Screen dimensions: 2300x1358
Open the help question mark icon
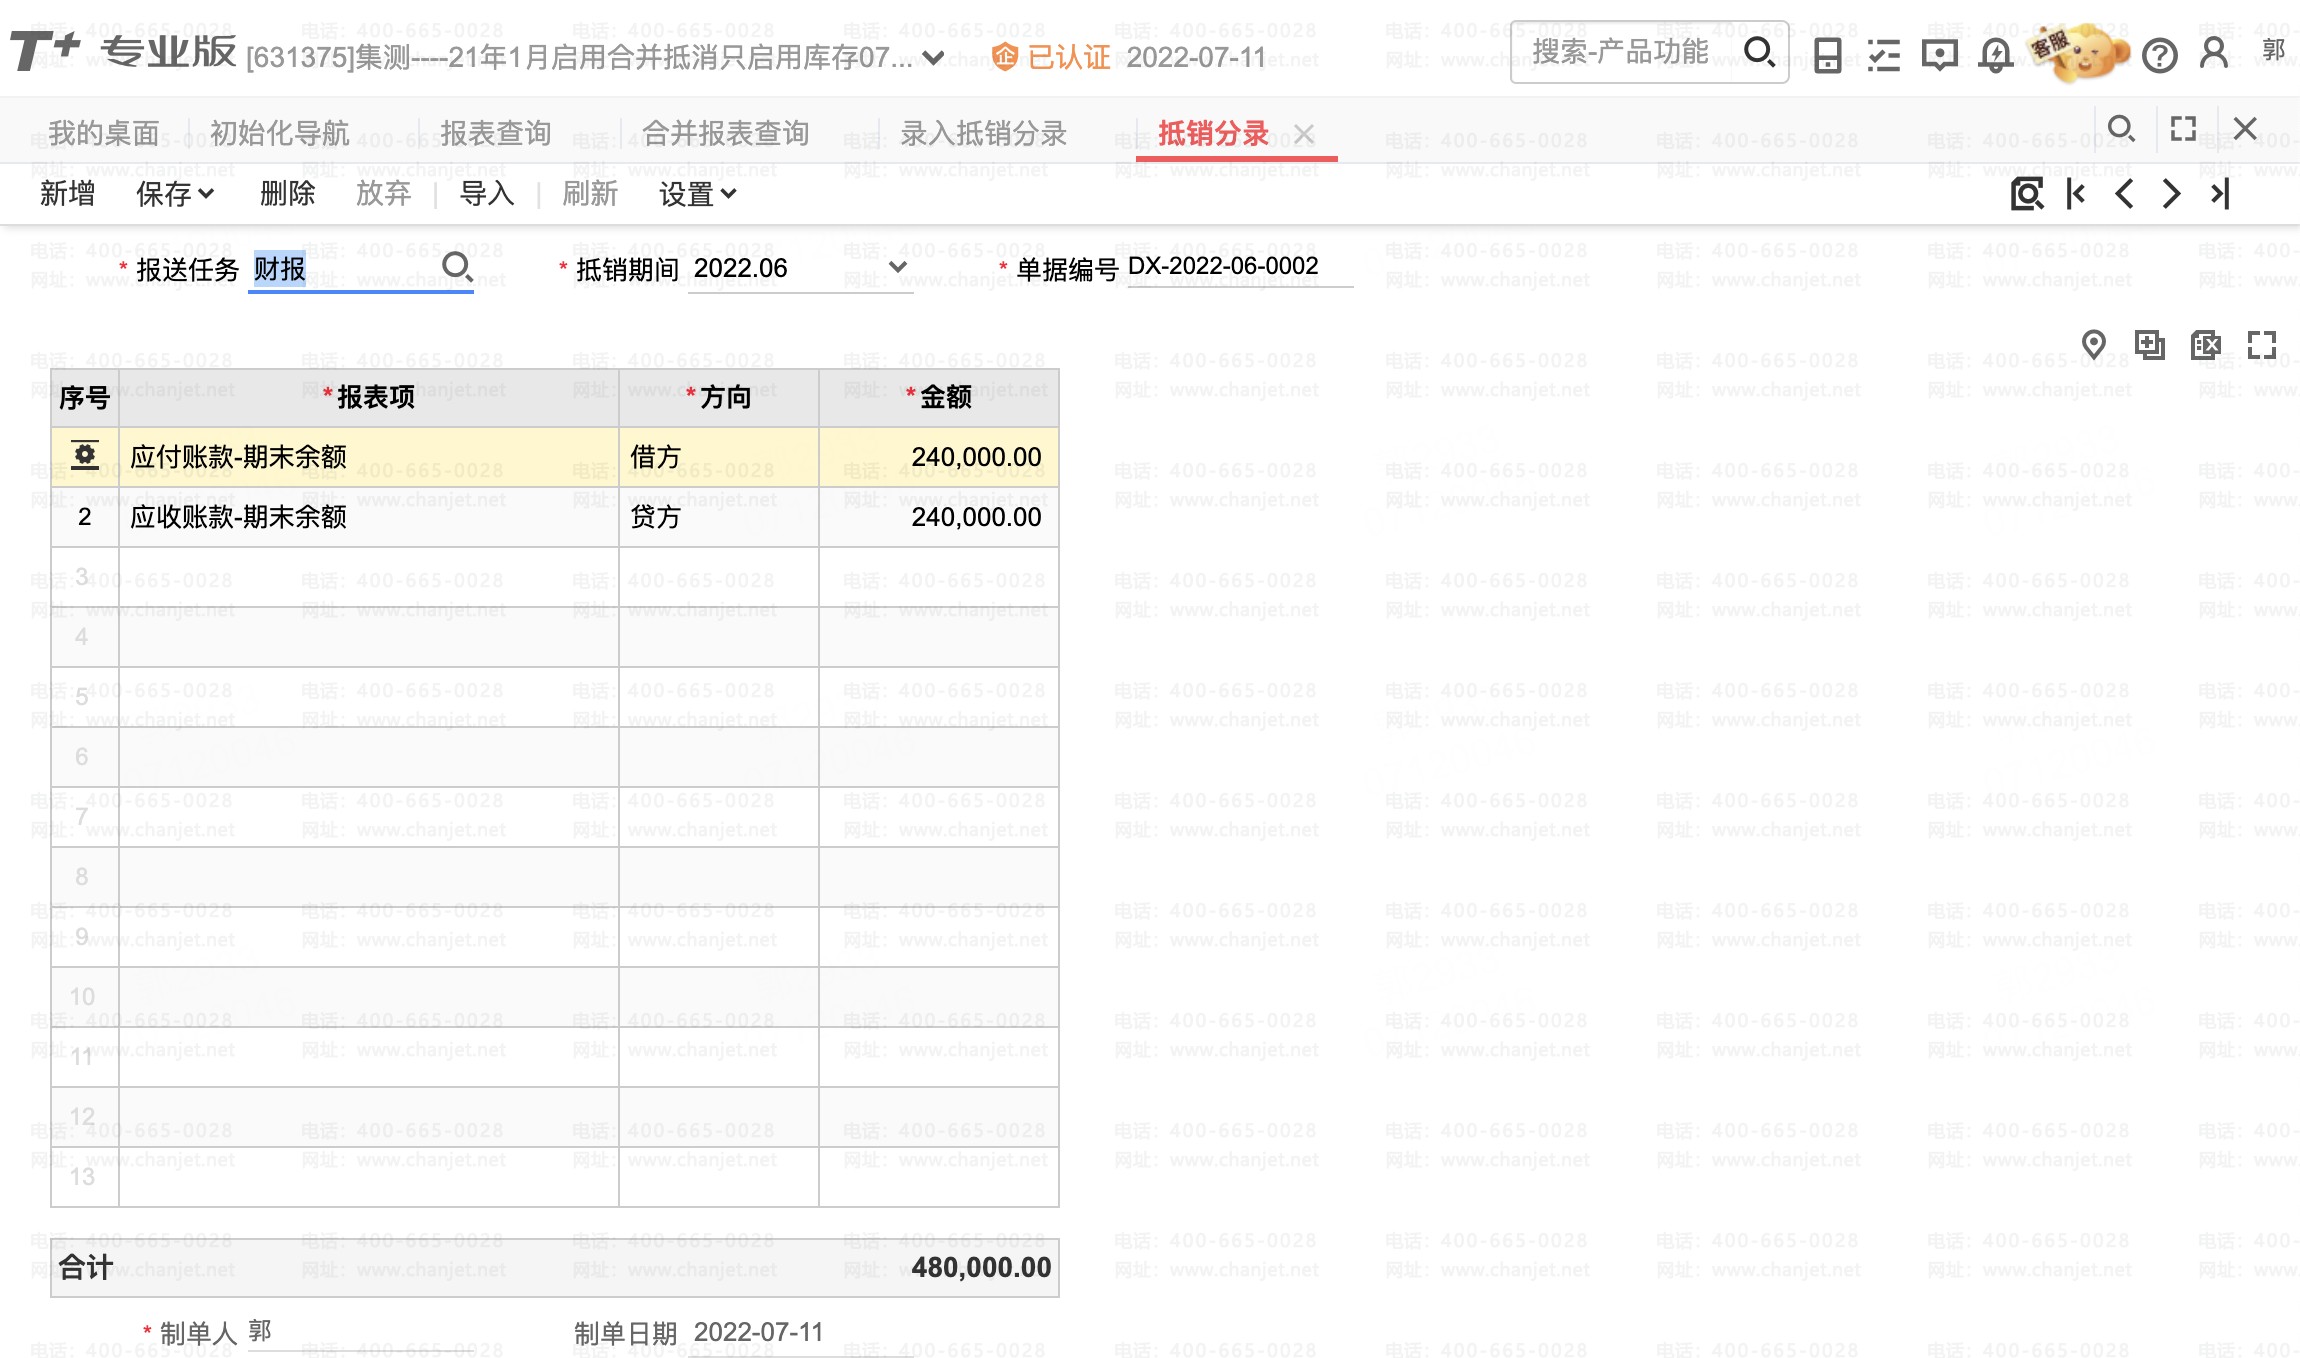(x=2160, y=55)
